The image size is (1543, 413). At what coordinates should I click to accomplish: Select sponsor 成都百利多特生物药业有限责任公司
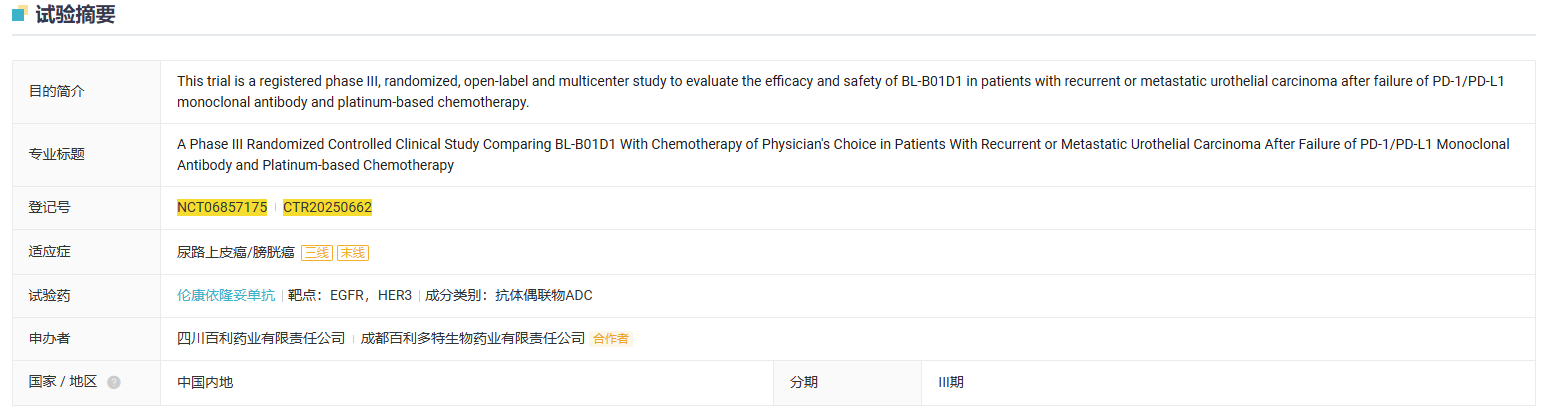coord(473,338)
